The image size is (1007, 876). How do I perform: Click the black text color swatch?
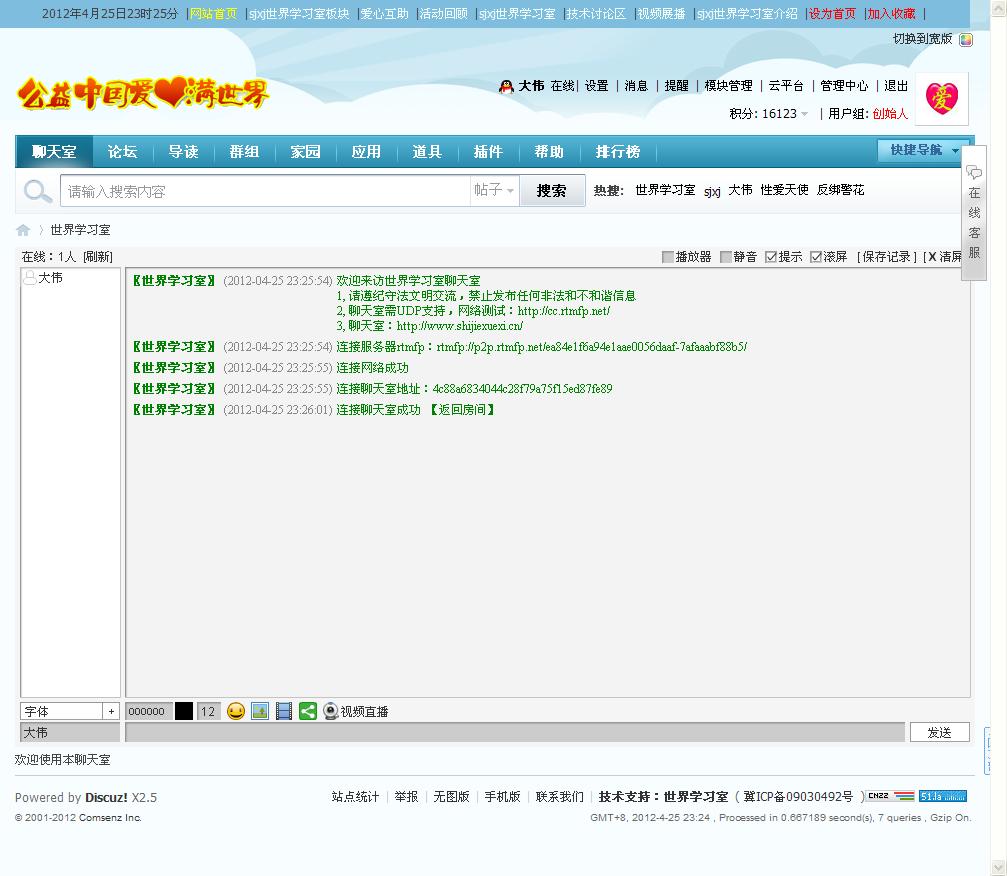(184, 711)
